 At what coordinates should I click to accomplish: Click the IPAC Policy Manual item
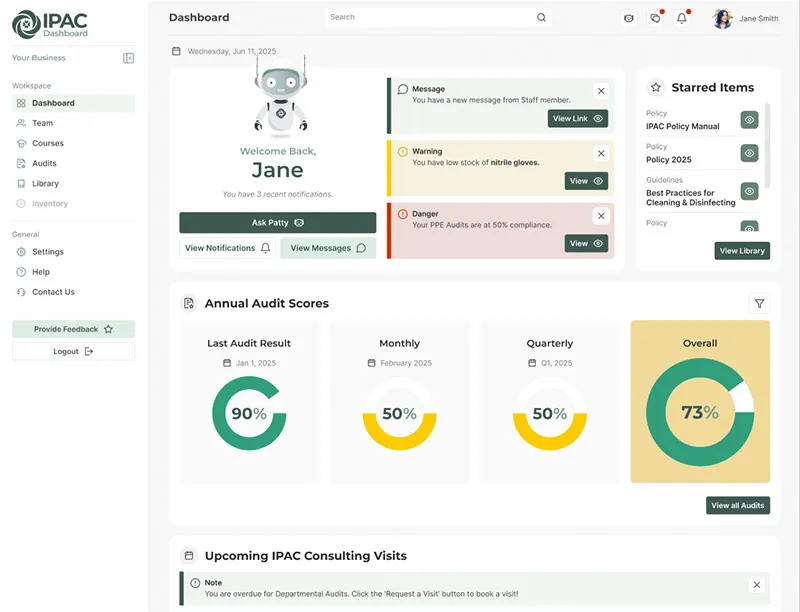683,126
